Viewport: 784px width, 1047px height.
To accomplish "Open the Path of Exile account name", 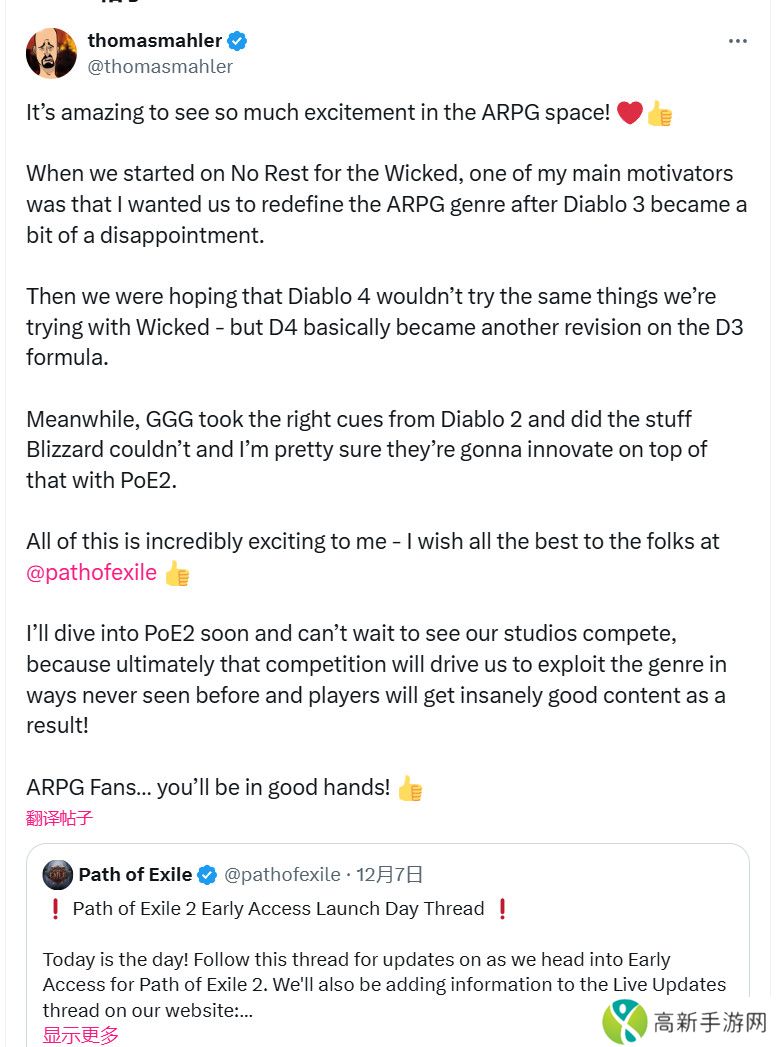I will pyautogui.click(x=135, y=875).
